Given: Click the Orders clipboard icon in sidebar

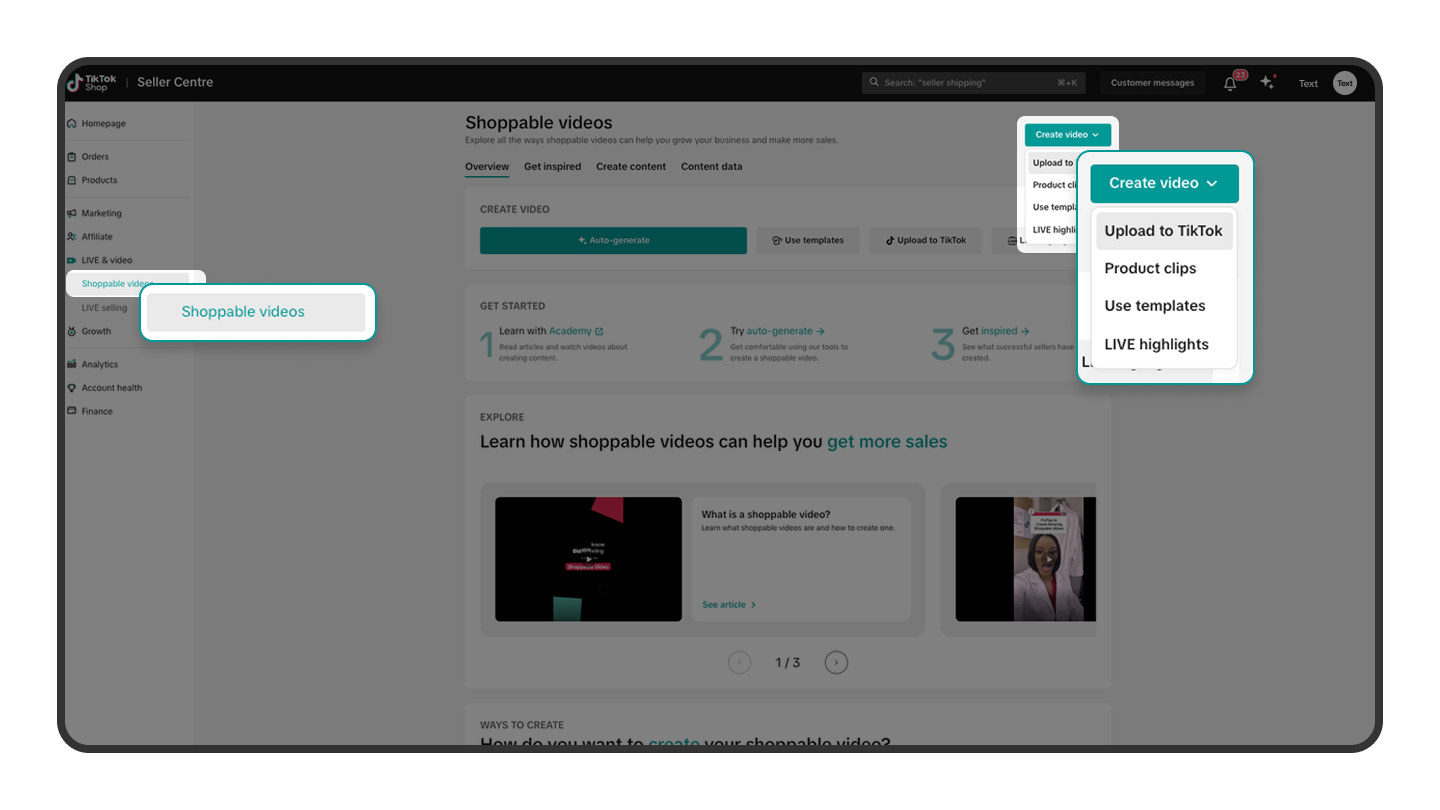Looking at the screenshot, I should tap(72, 157).
